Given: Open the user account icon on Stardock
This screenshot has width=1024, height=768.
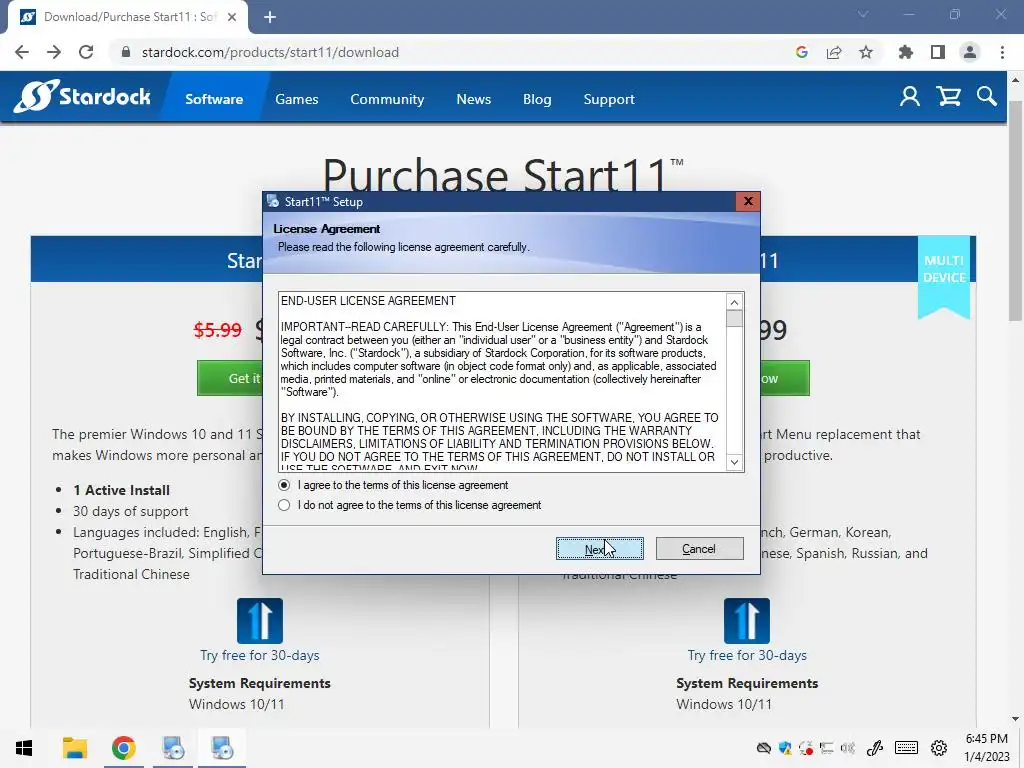Looking at the screenshot, I should click(910, 97).
